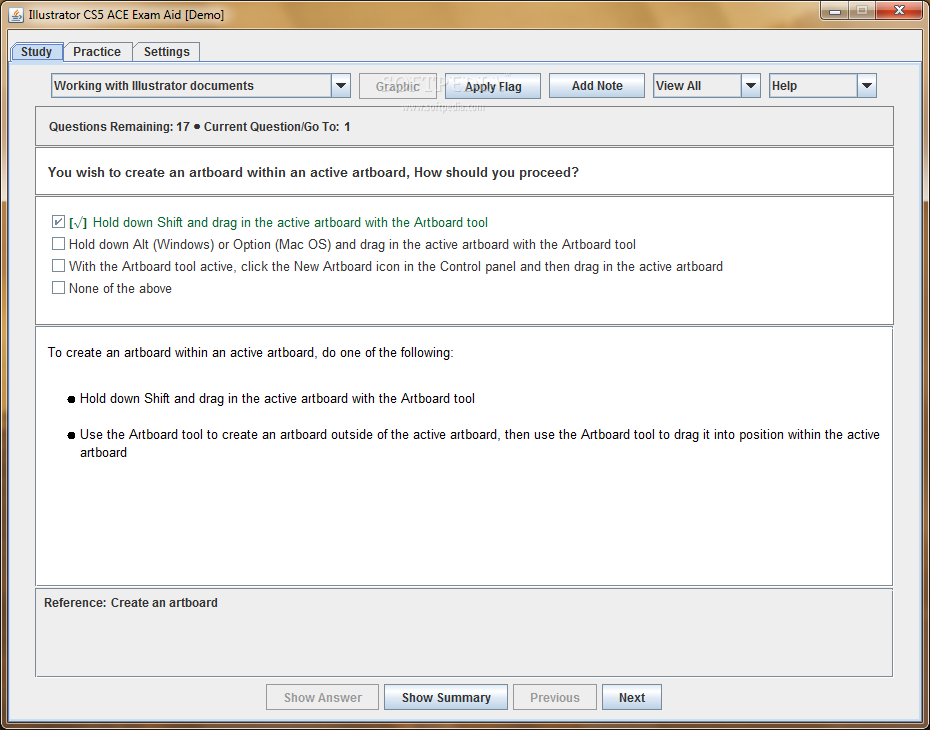Go to the Next question
The height and width of the screenshot is (730, 930).
pos(632,697)
